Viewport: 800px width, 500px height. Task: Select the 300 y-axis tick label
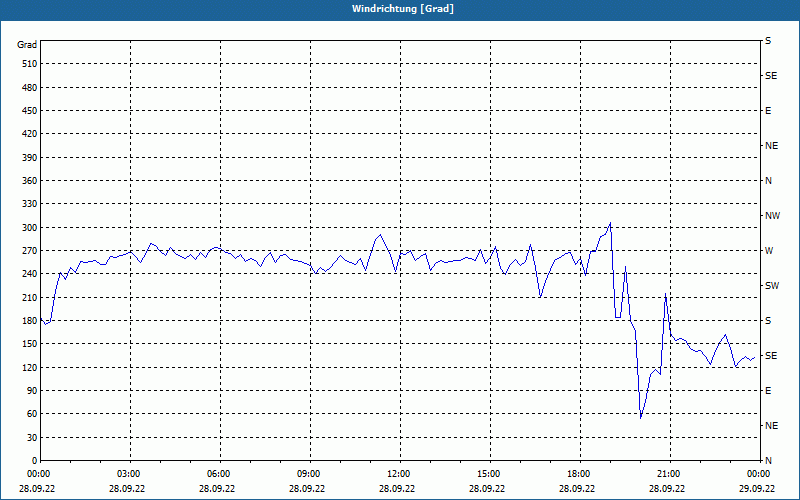[29, 228]
